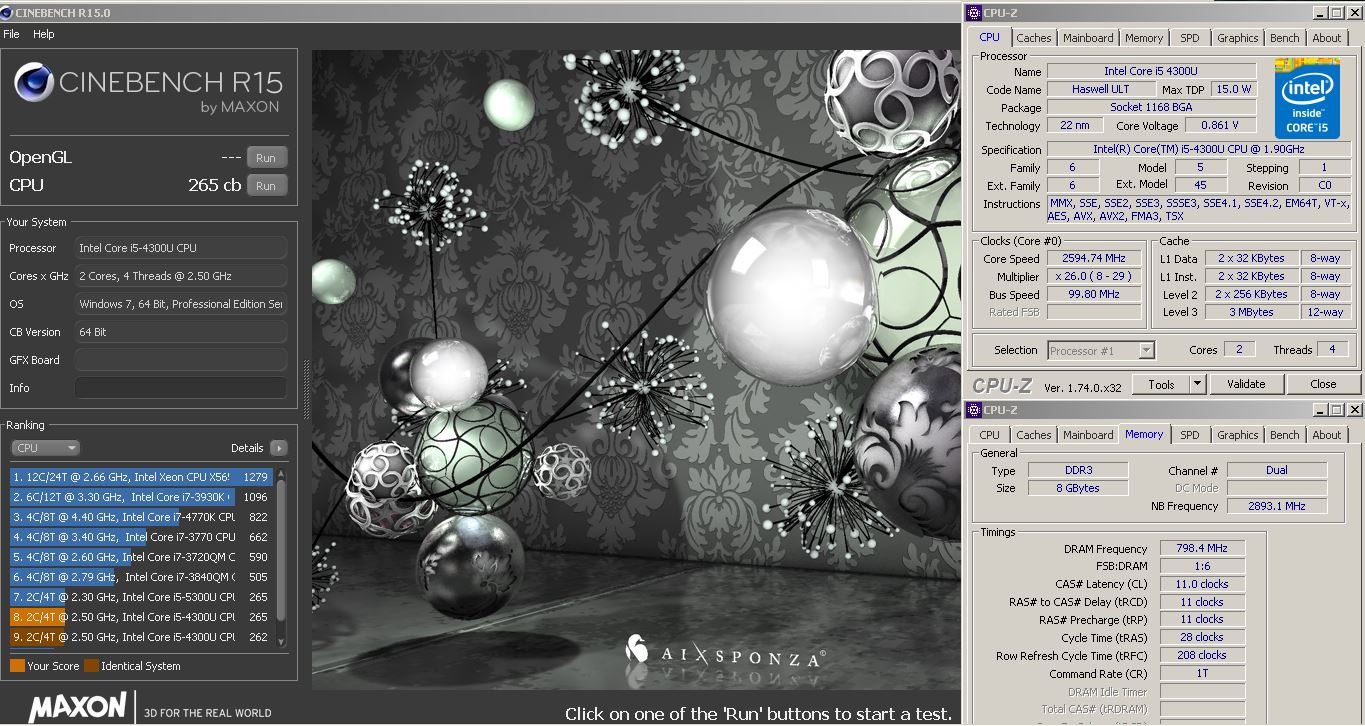This screenshot has width=1365, height=726.
Task: Switch to SPD tab in lower CPU-Z
Action: point(1189,435)
